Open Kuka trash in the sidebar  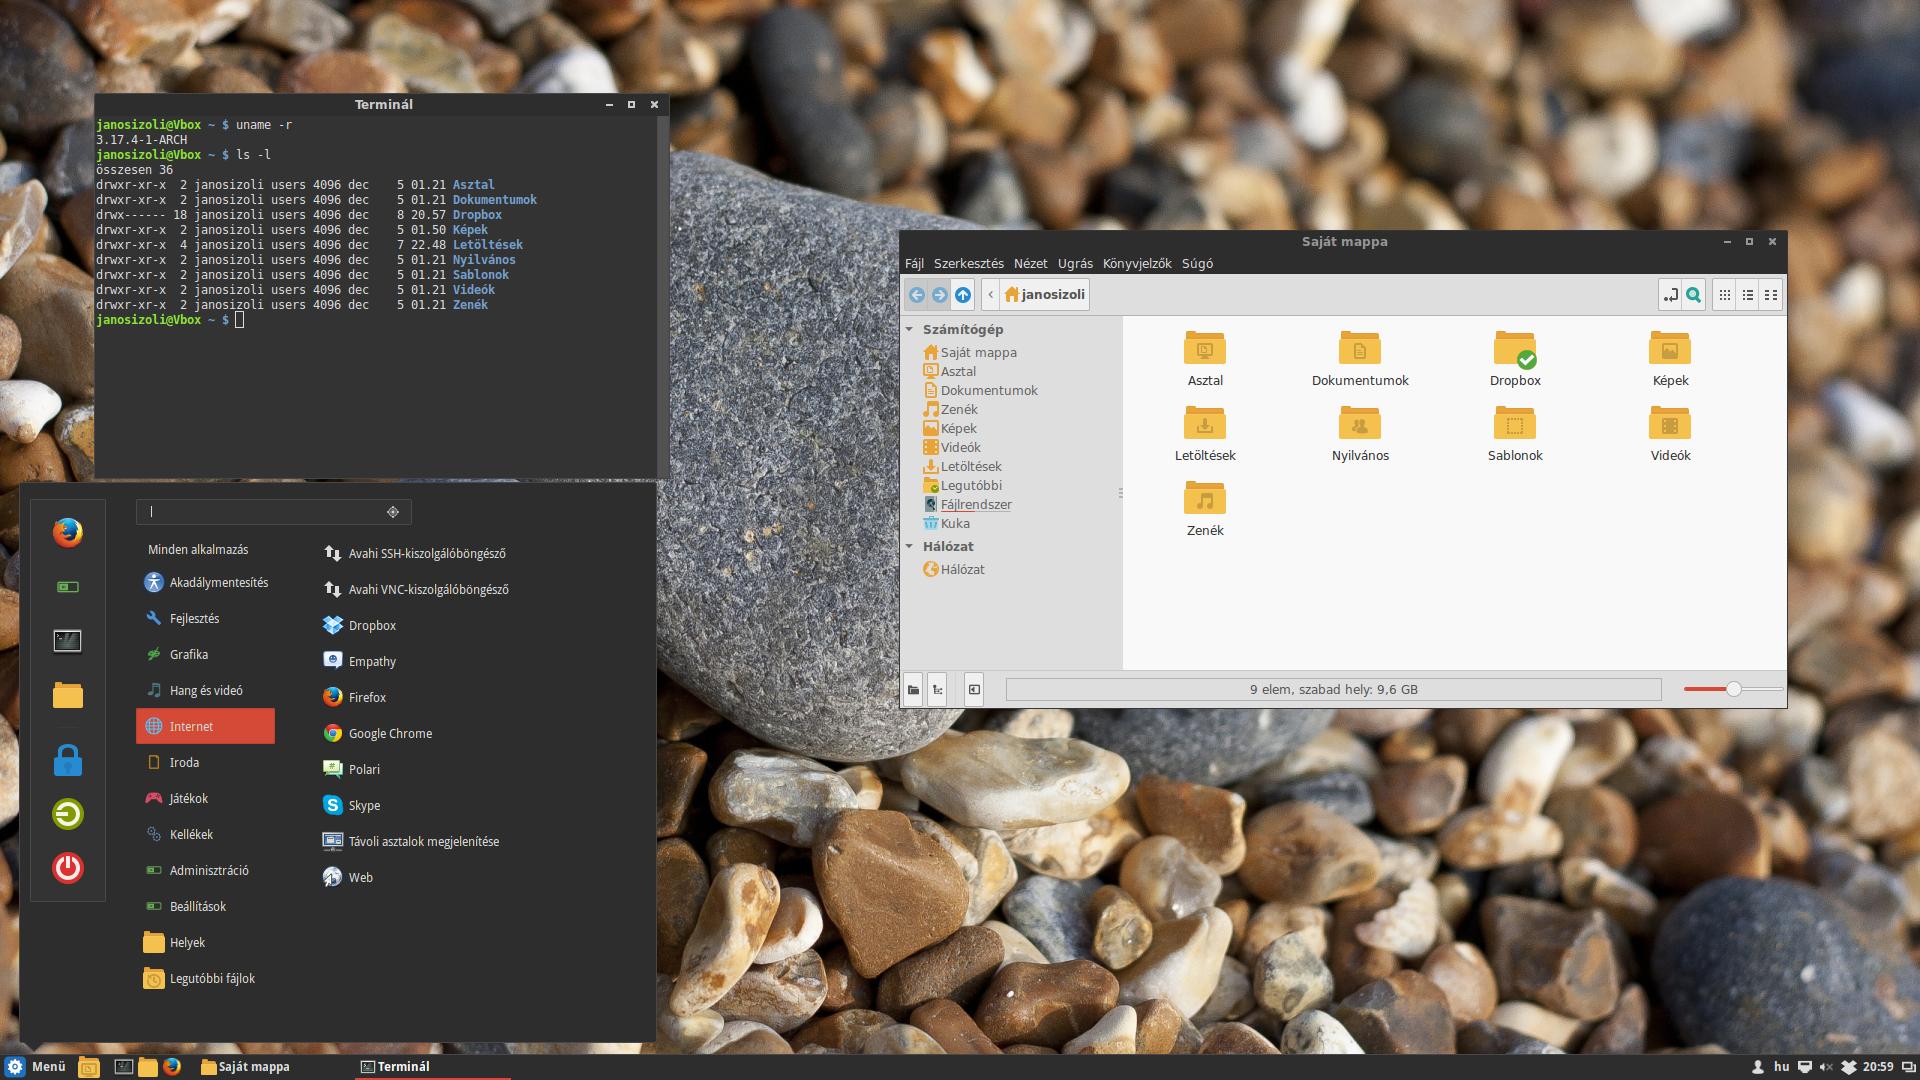point(946,523)
